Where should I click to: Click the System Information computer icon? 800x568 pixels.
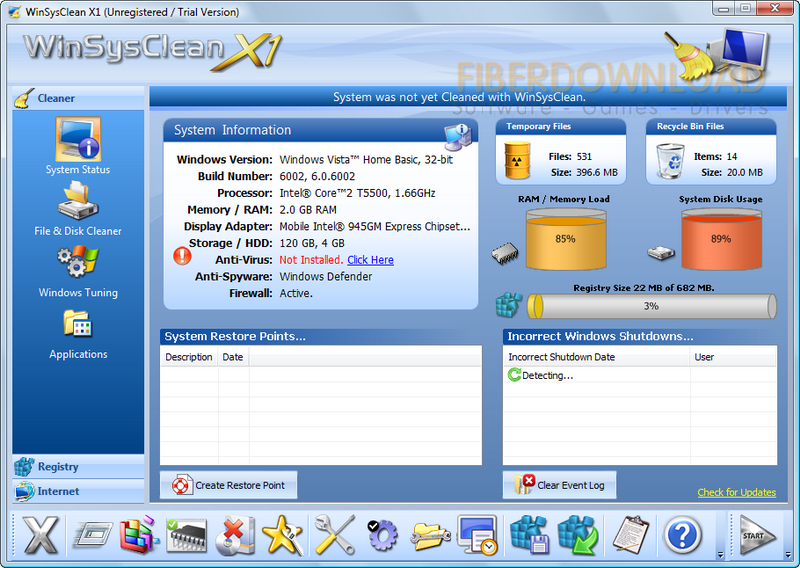pos(458,137)
